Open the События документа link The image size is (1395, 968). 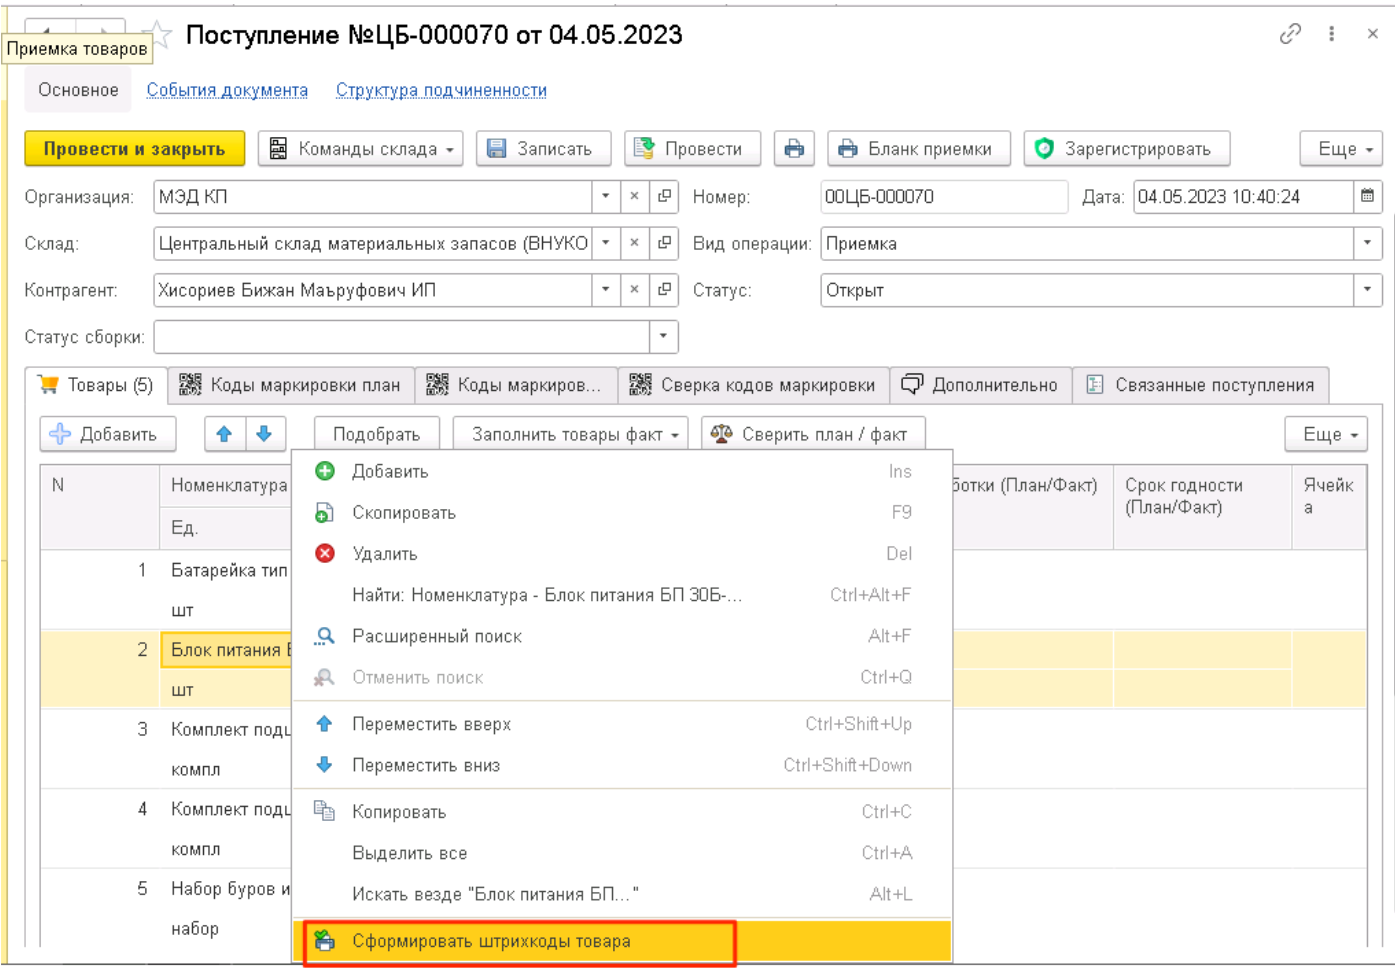pos(227,90)
